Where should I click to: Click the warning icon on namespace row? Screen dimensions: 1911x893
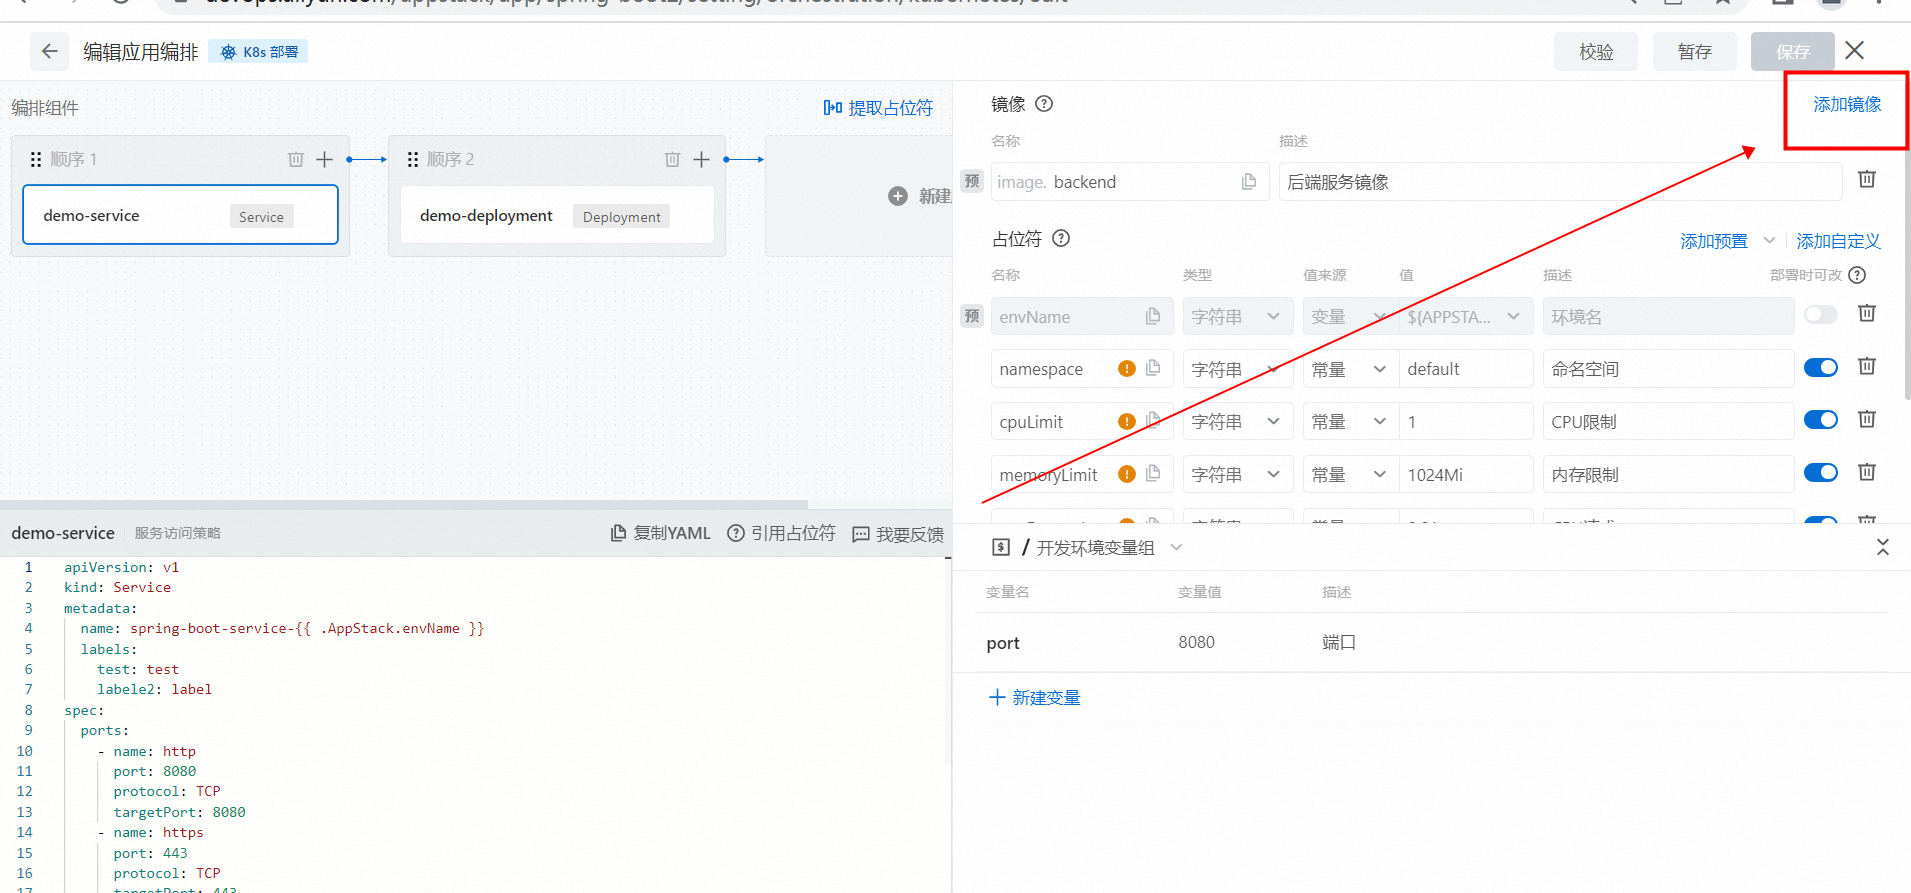(x=1127, y=368)
